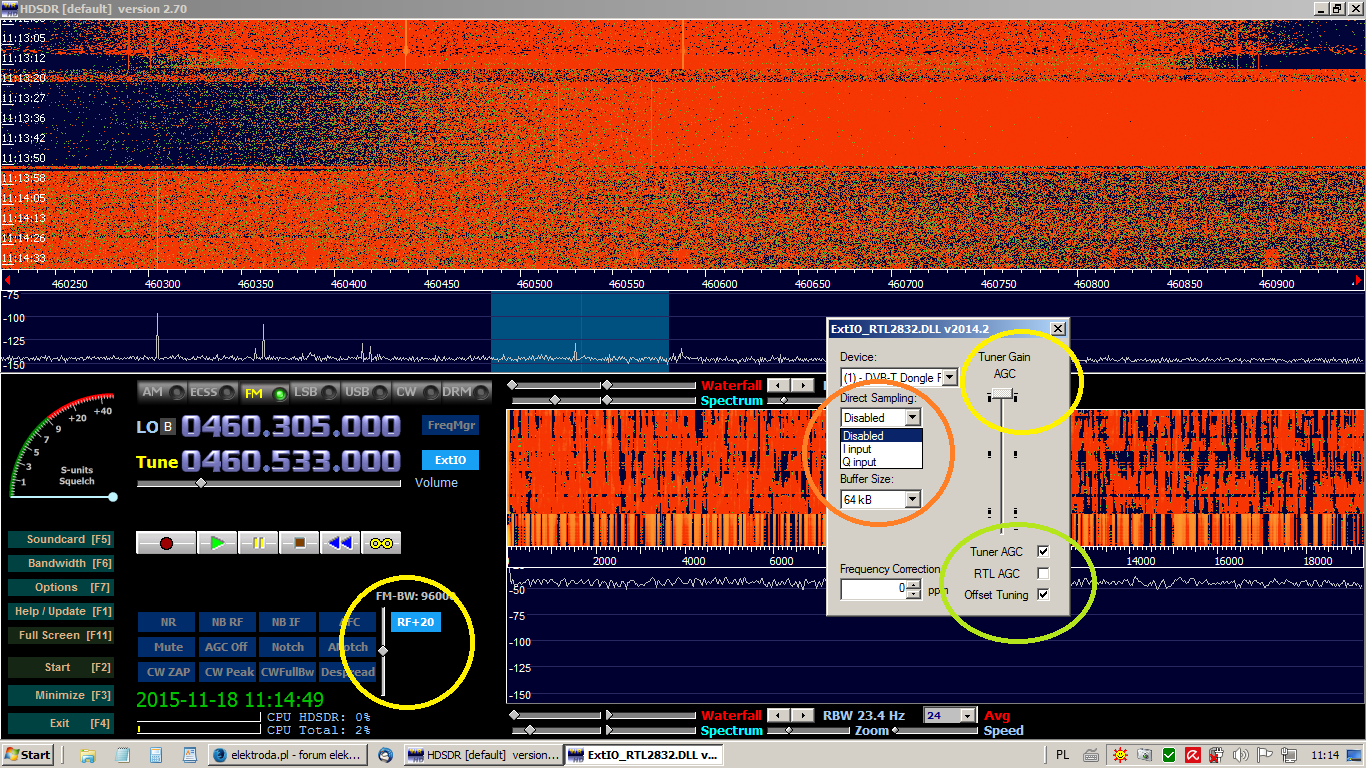
Task: Select USB demodulation mode
Action: click(x=365, y=392)
